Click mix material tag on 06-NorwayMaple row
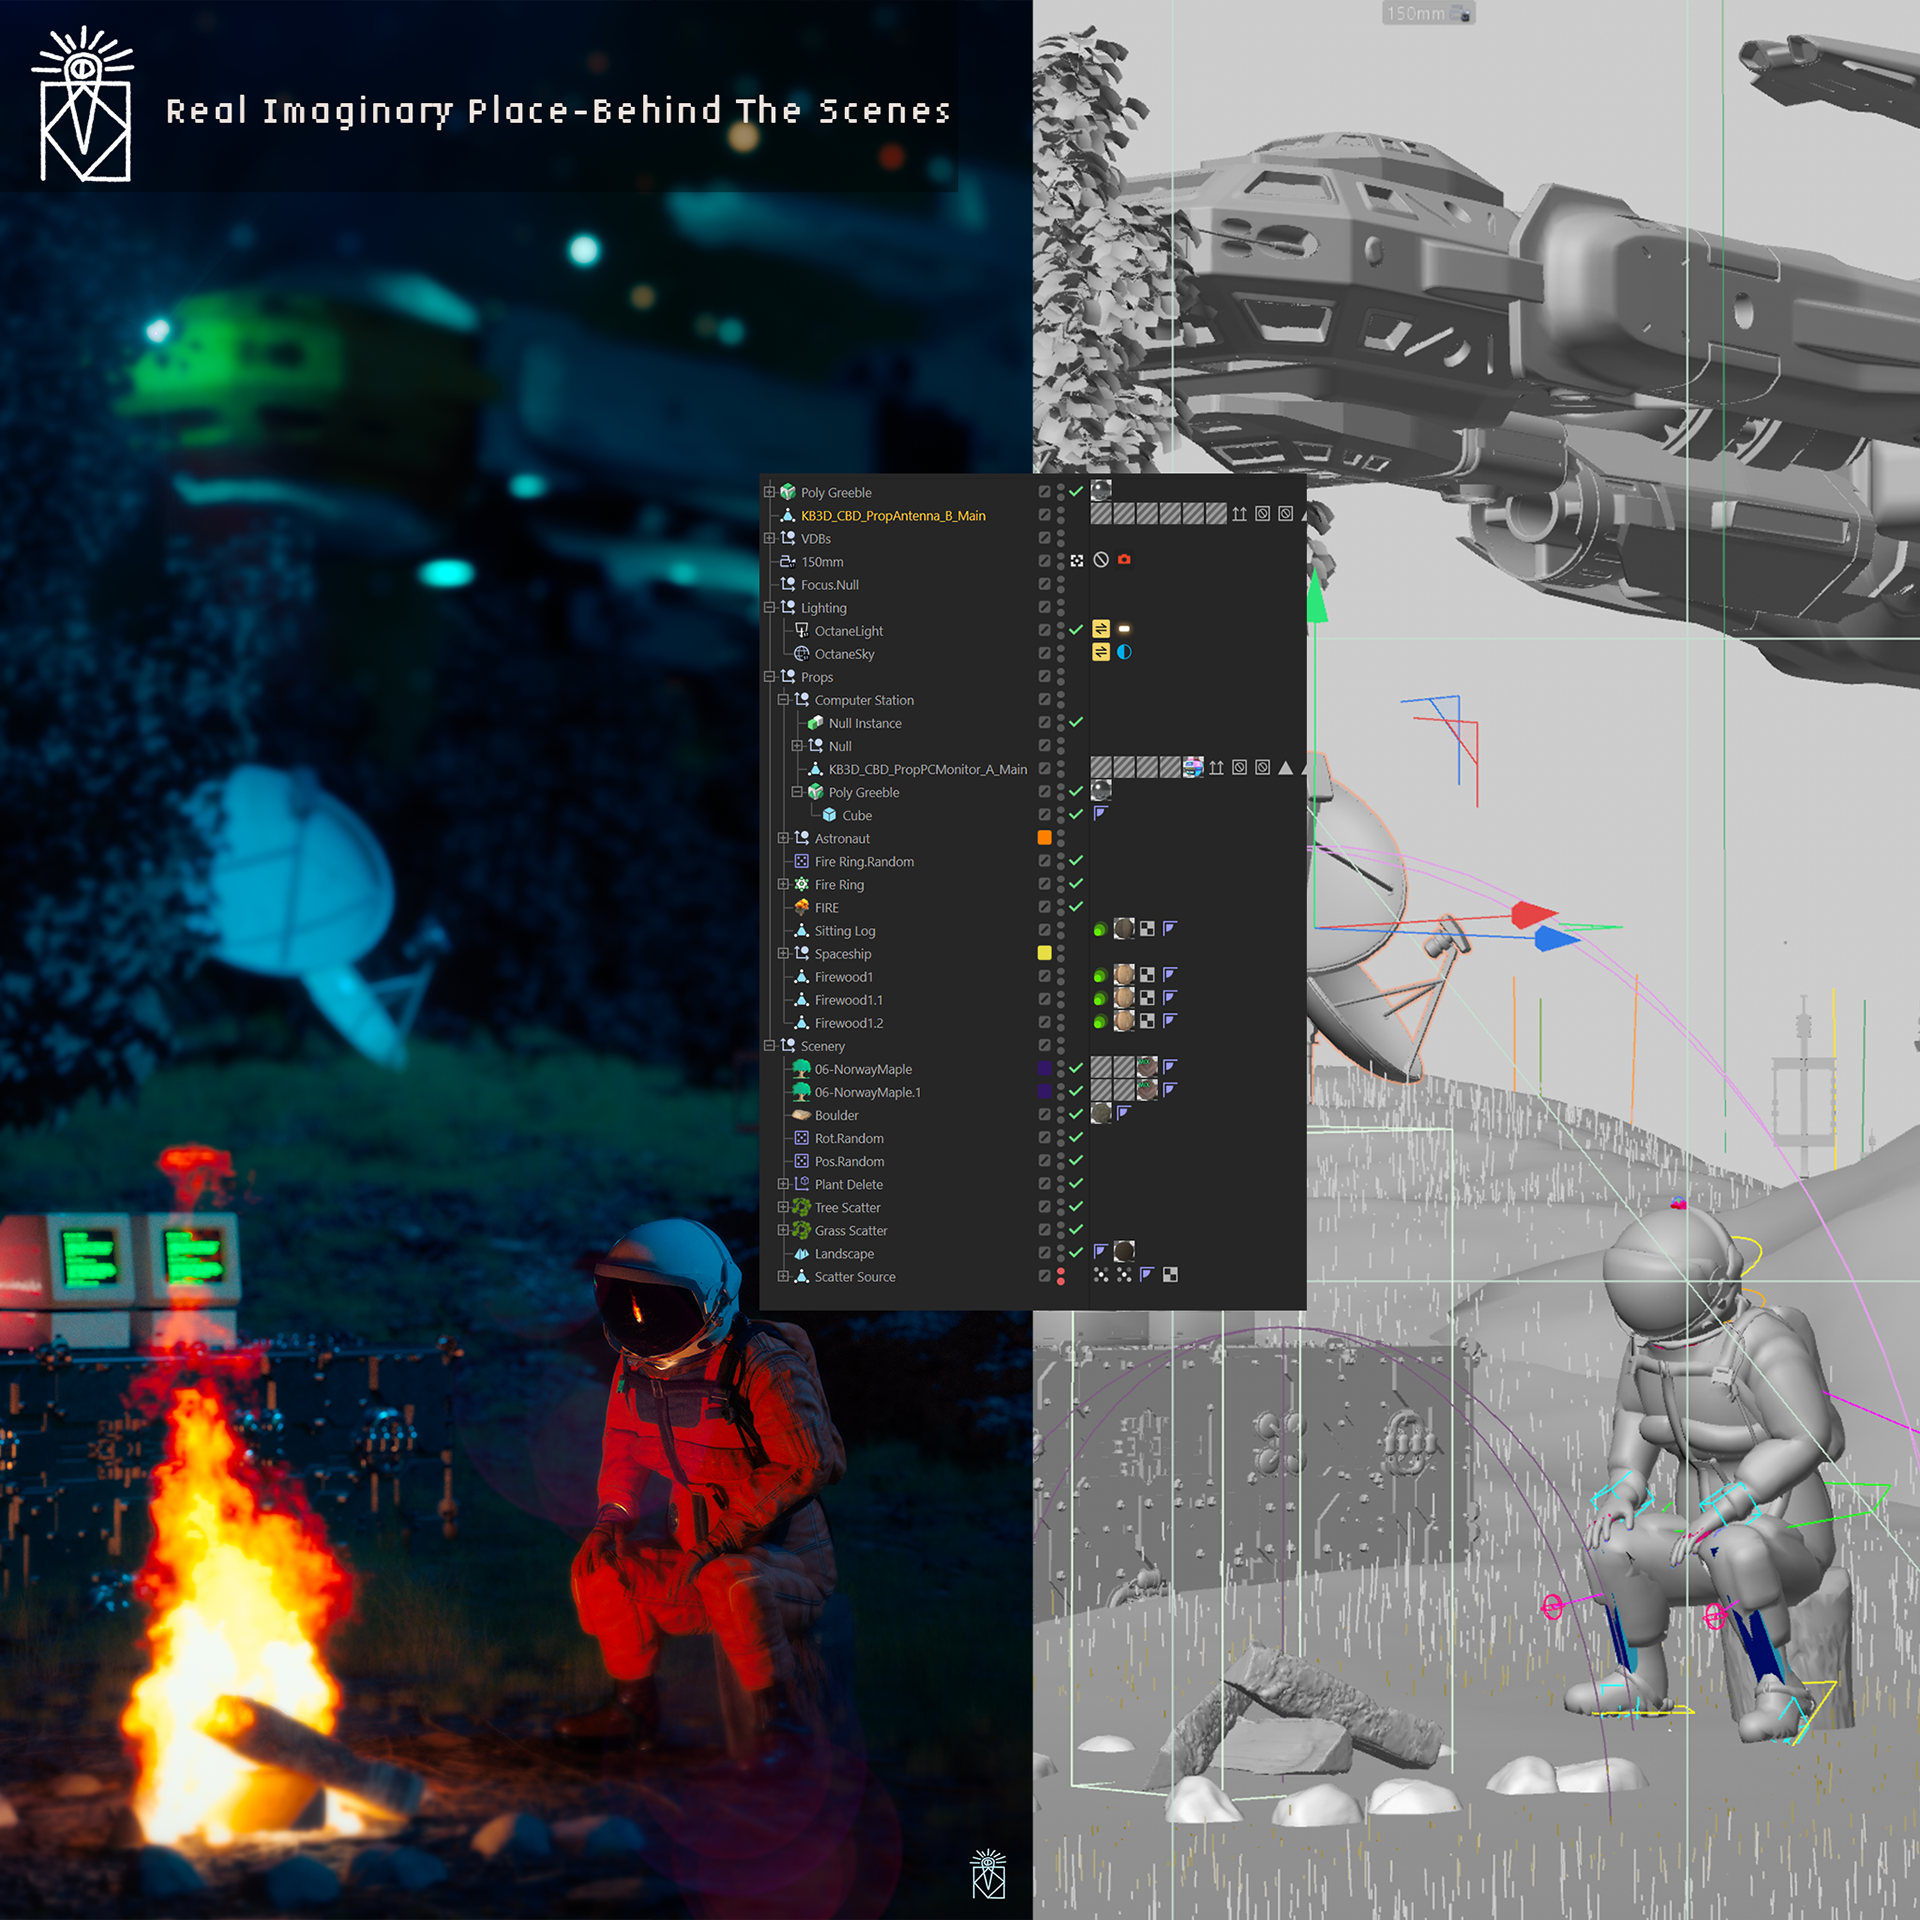 point(1147,1067)
